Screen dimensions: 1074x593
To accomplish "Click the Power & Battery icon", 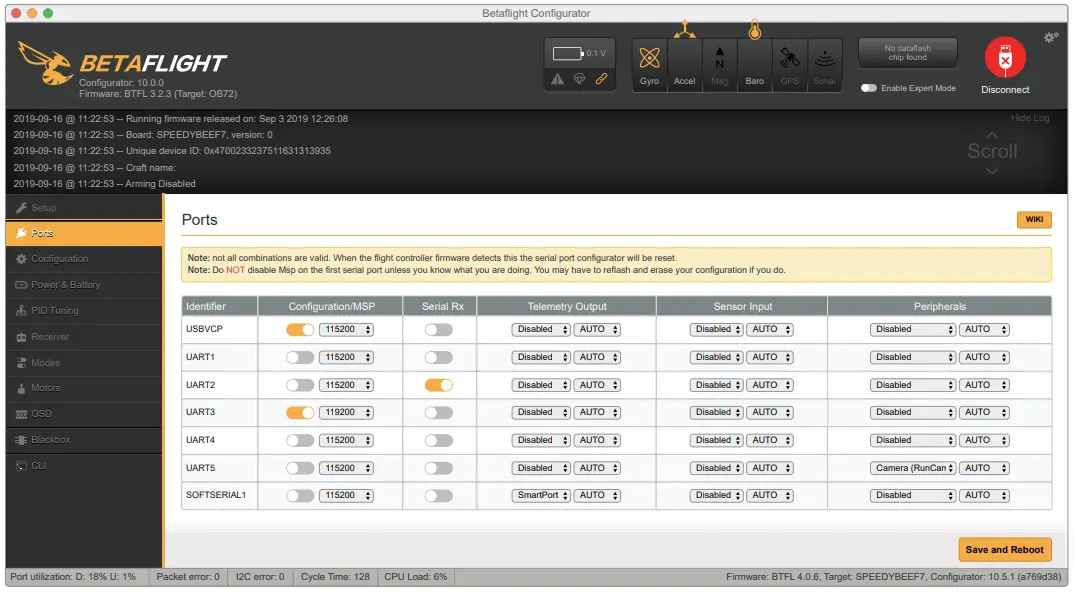I will (x=21, y=285).
